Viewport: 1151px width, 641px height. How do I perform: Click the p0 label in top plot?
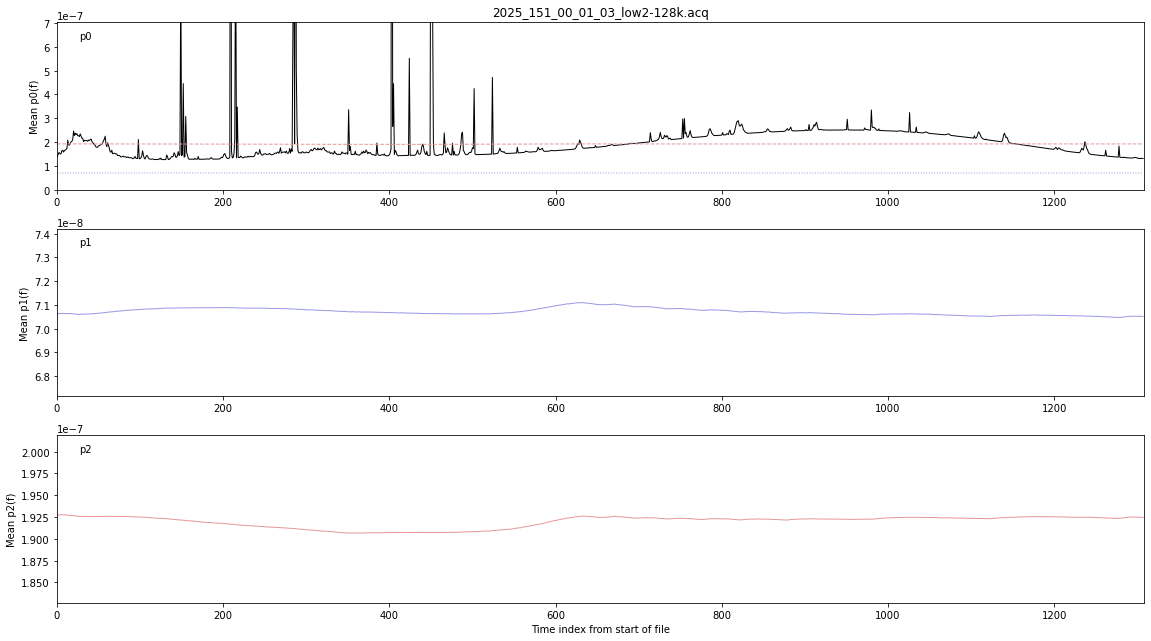[x=85, y=37]
